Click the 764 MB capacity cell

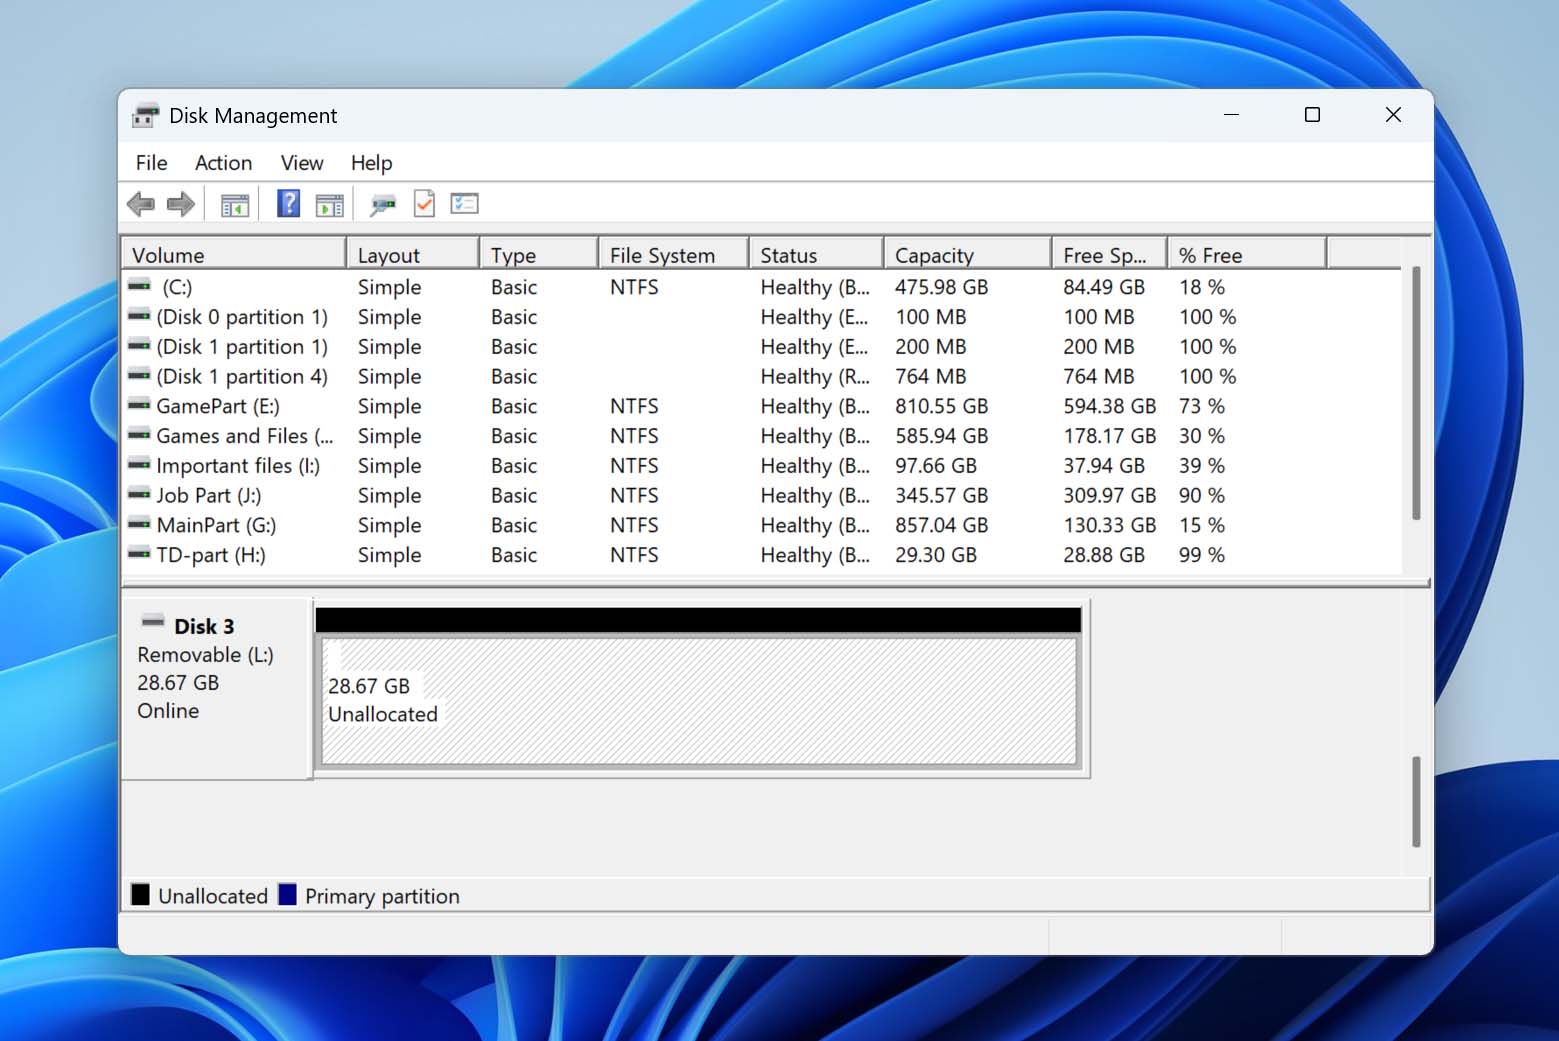point(930,377)
